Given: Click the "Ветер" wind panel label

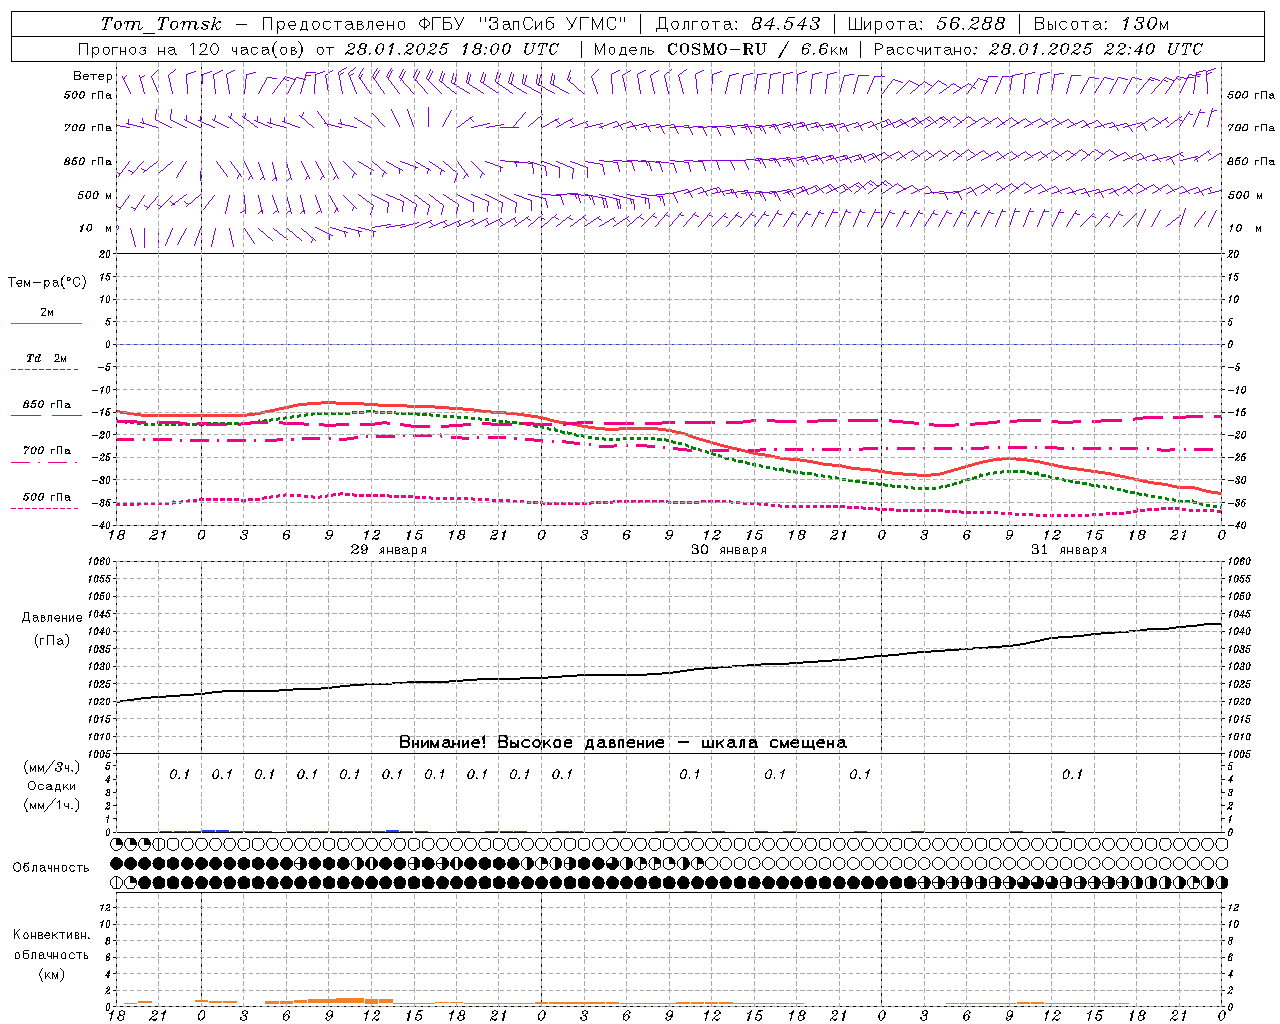Looking at the screenshot, I should tap(93, 76).
